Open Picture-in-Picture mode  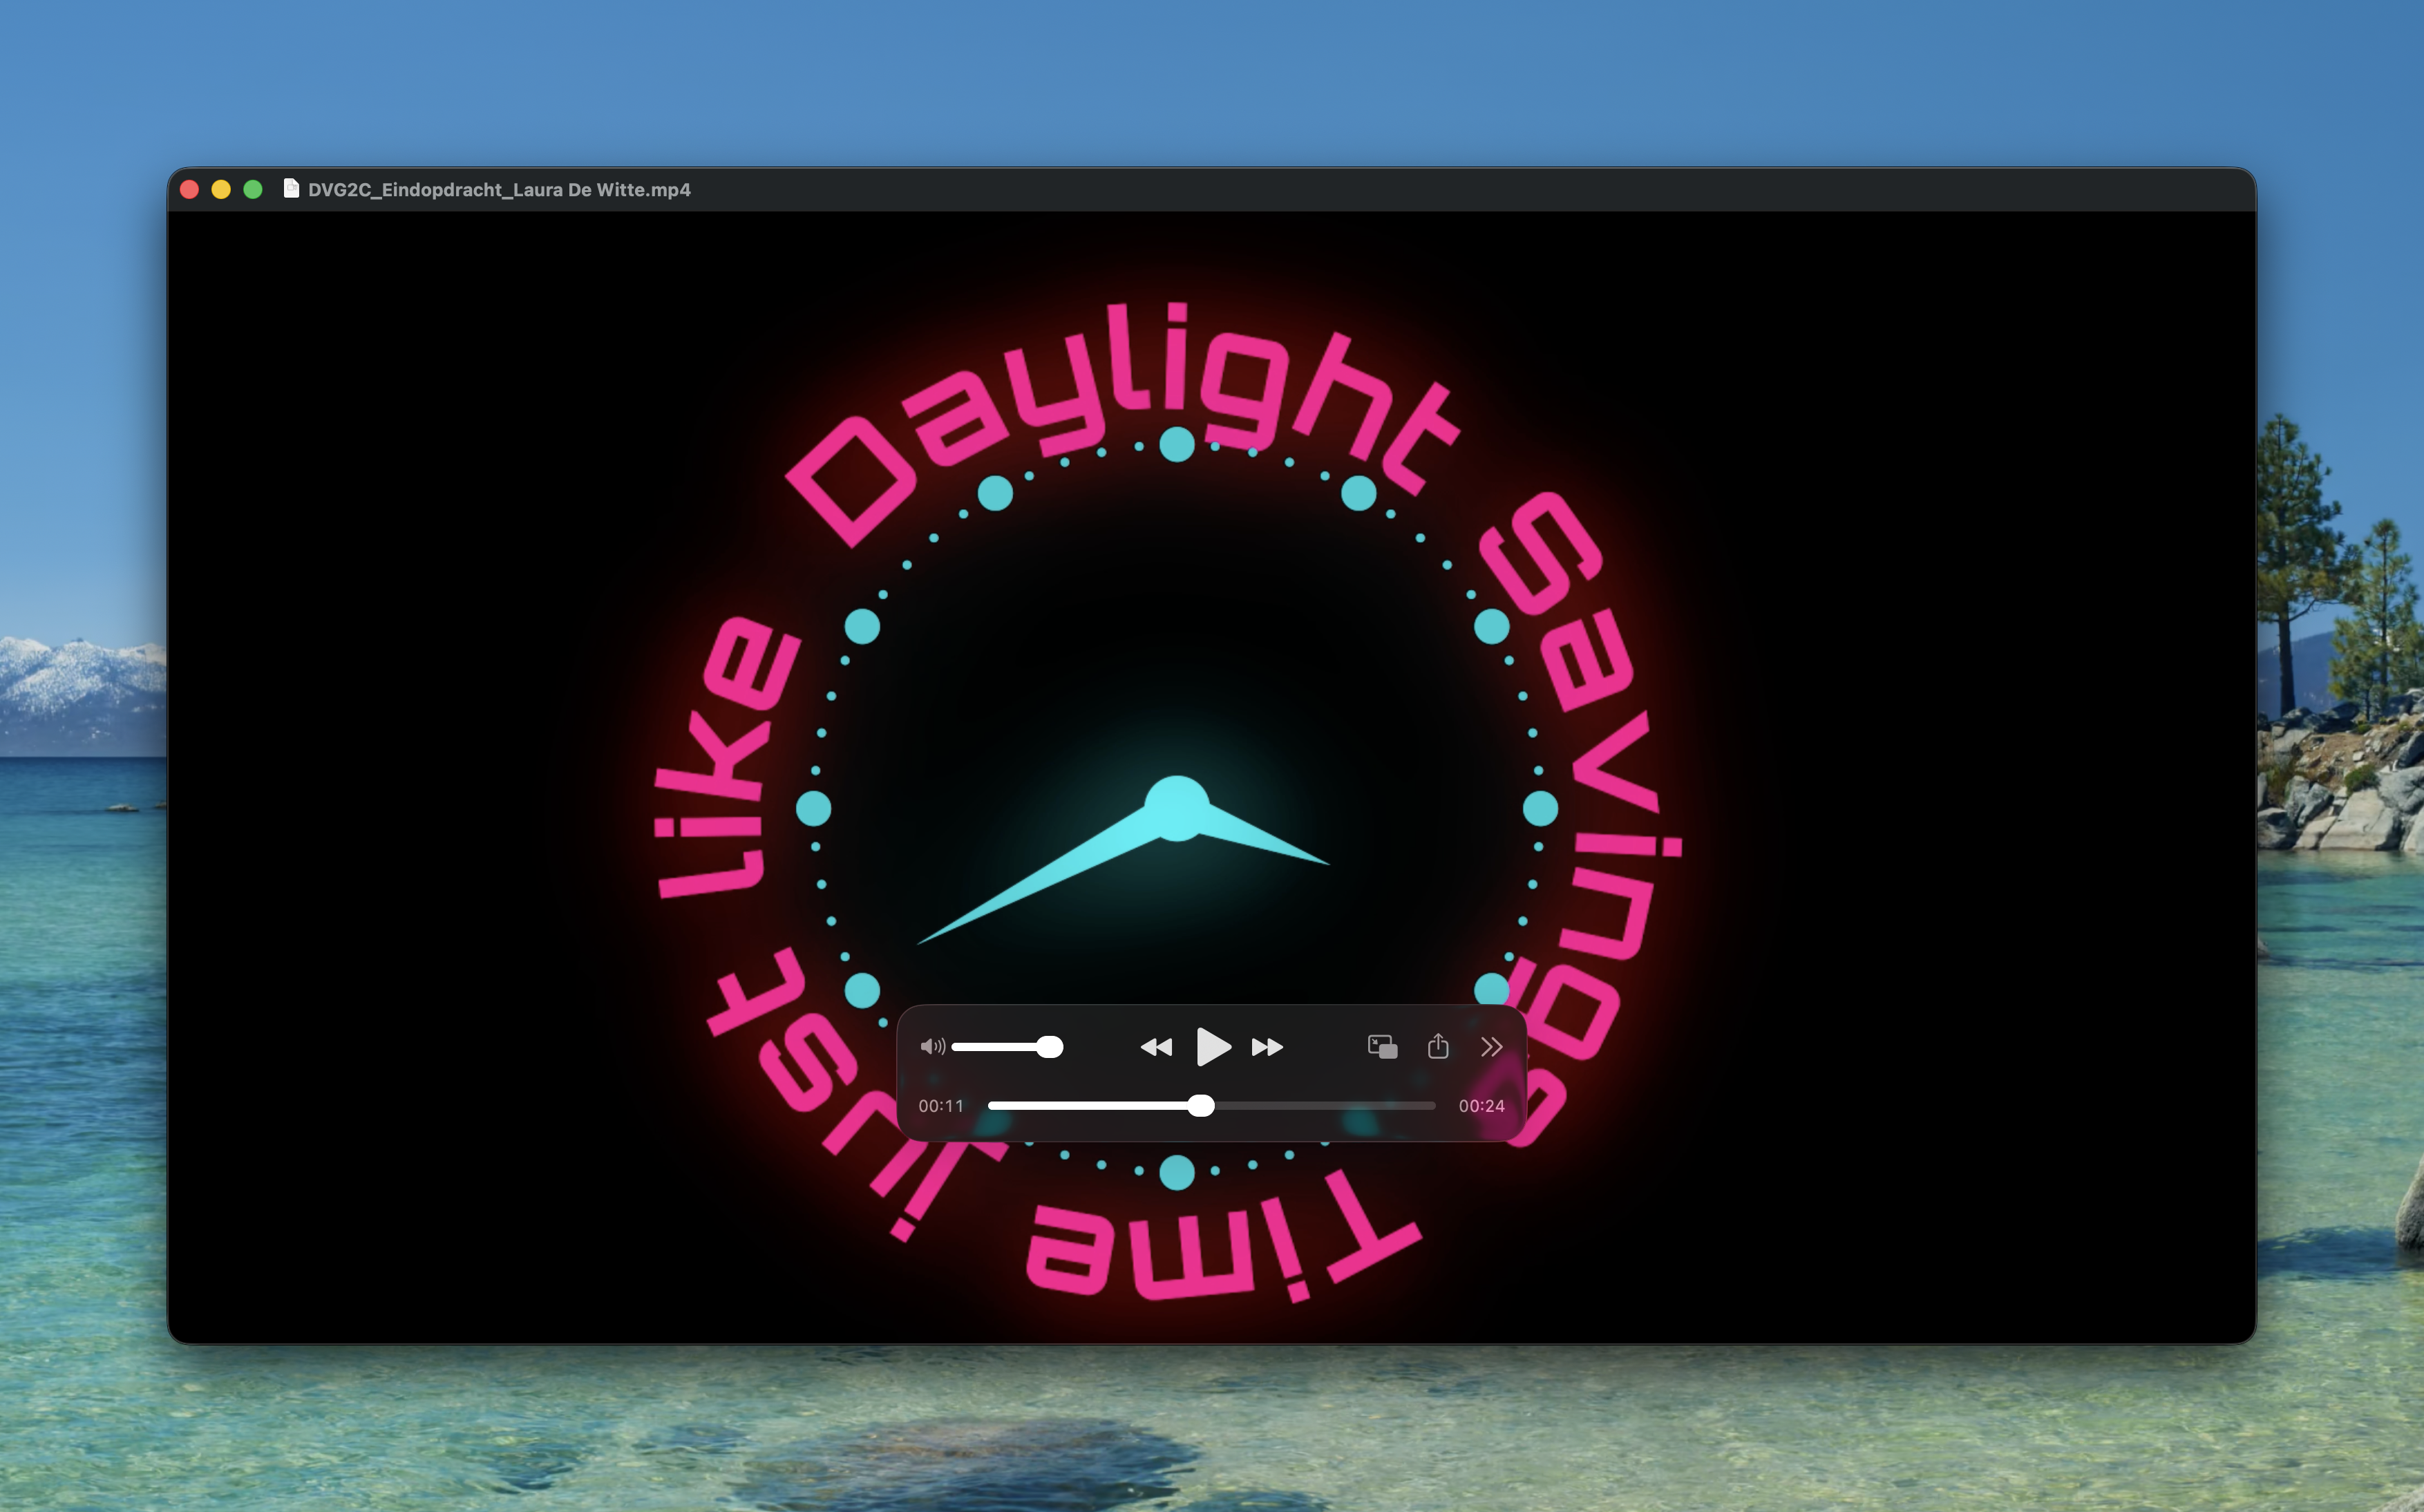1383,1047
